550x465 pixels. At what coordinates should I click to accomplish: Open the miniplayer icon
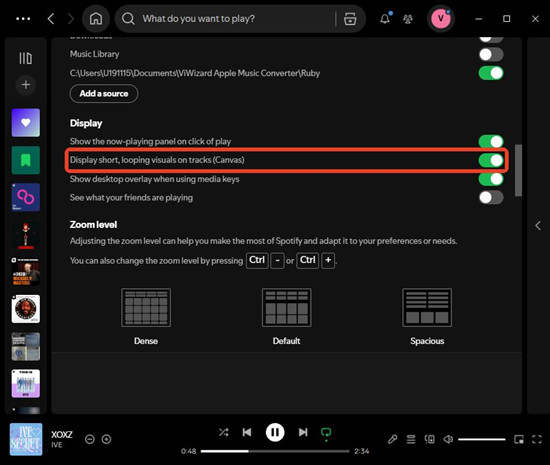[x=519, y=439]
